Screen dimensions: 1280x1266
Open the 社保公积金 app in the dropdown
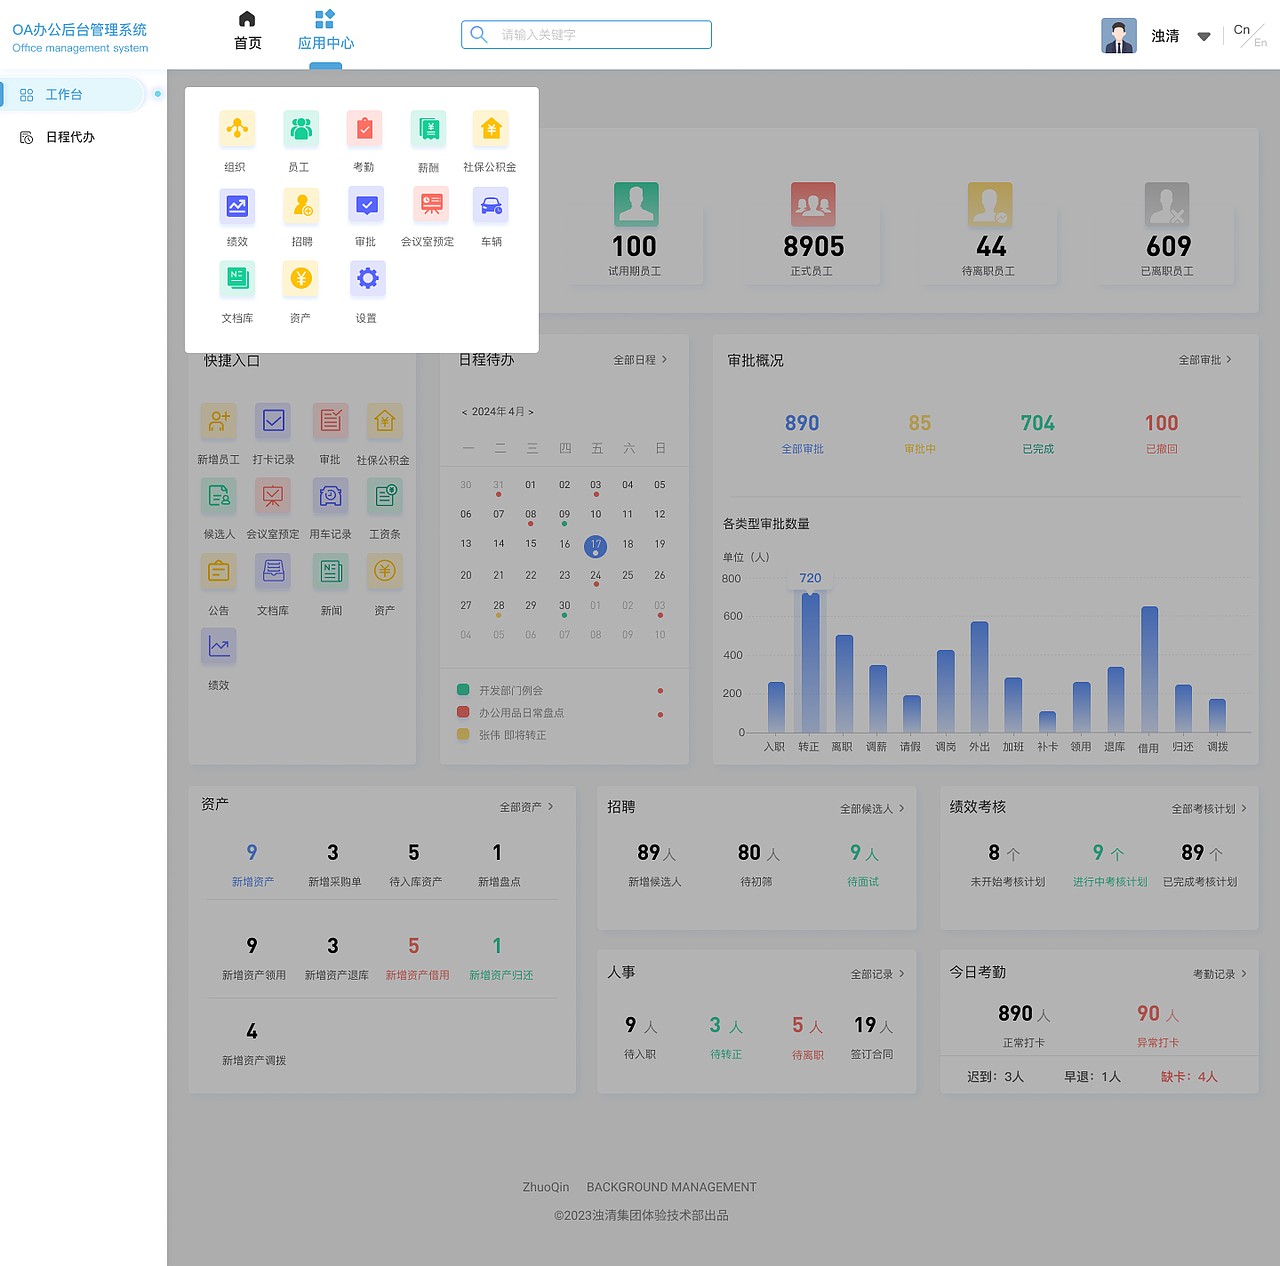(x=491, y=129)
